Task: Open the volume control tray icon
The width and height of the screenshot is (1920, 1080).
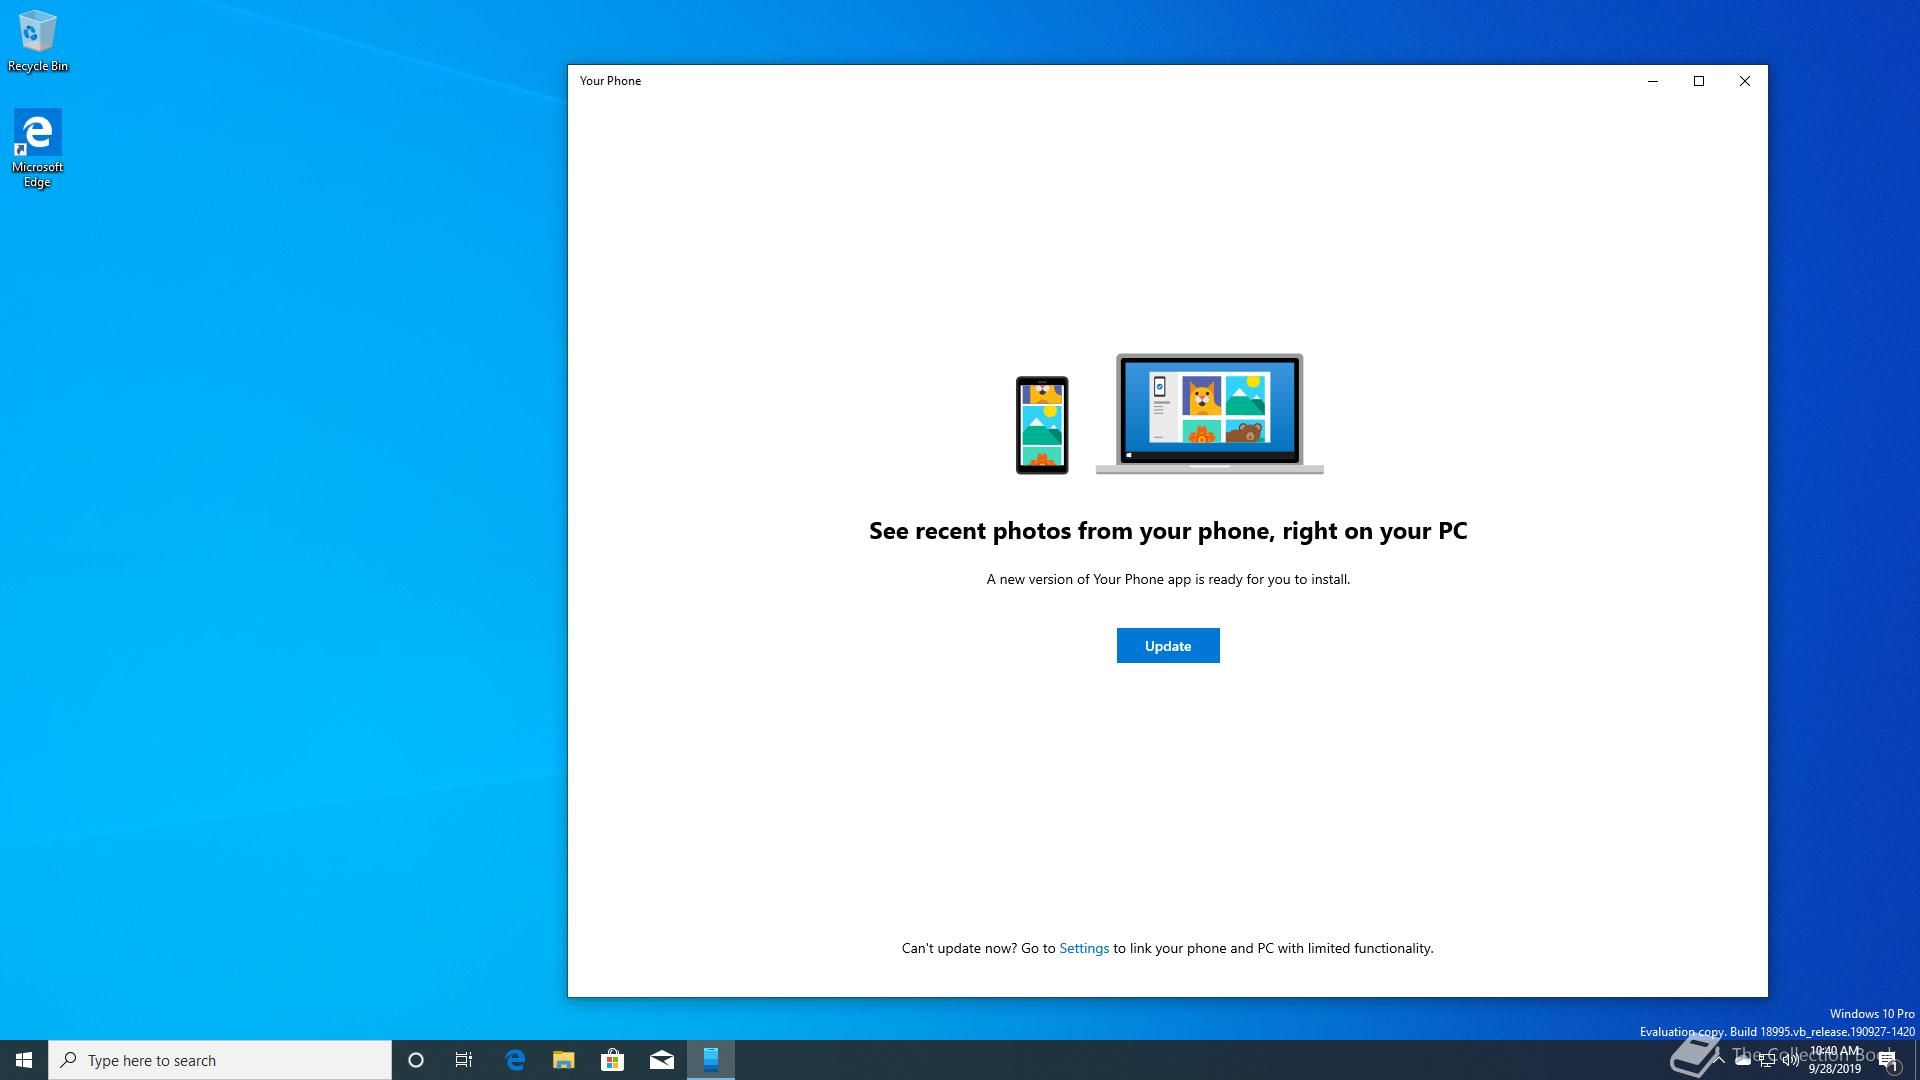Action: coord(1791,1061)
